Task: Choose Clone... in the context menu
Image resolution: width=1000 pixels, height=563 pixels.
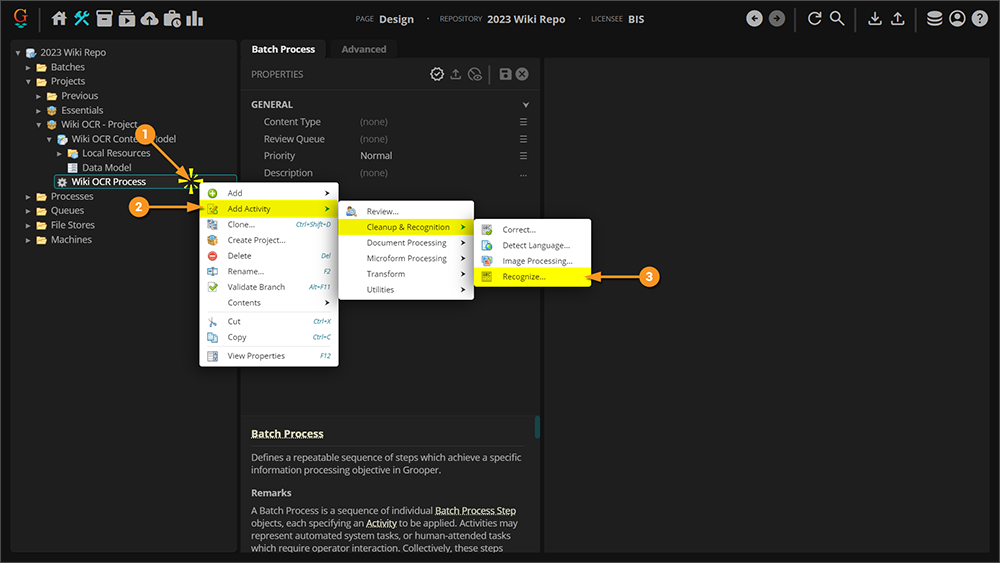Action: (269, 224)
